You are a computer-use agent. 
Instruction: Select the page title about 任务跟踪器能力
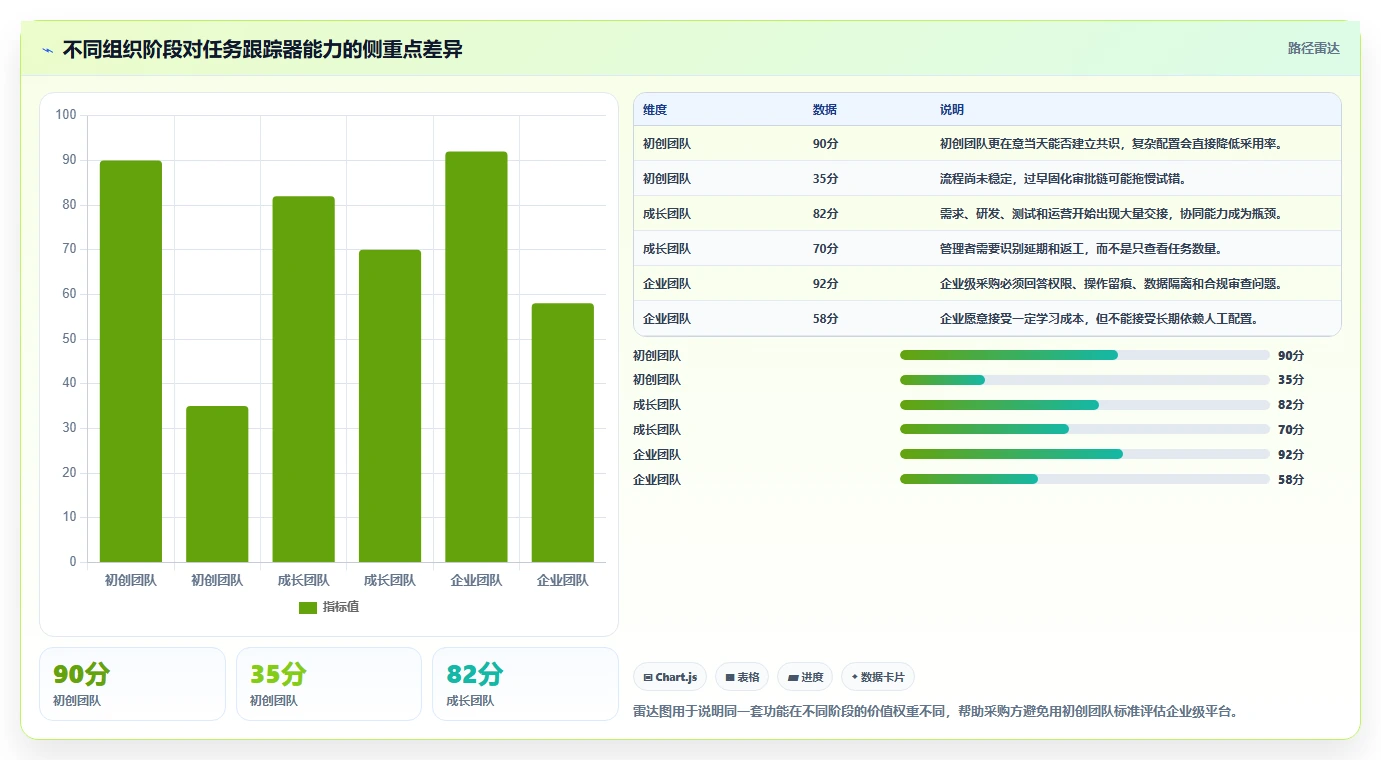[263, 49]
